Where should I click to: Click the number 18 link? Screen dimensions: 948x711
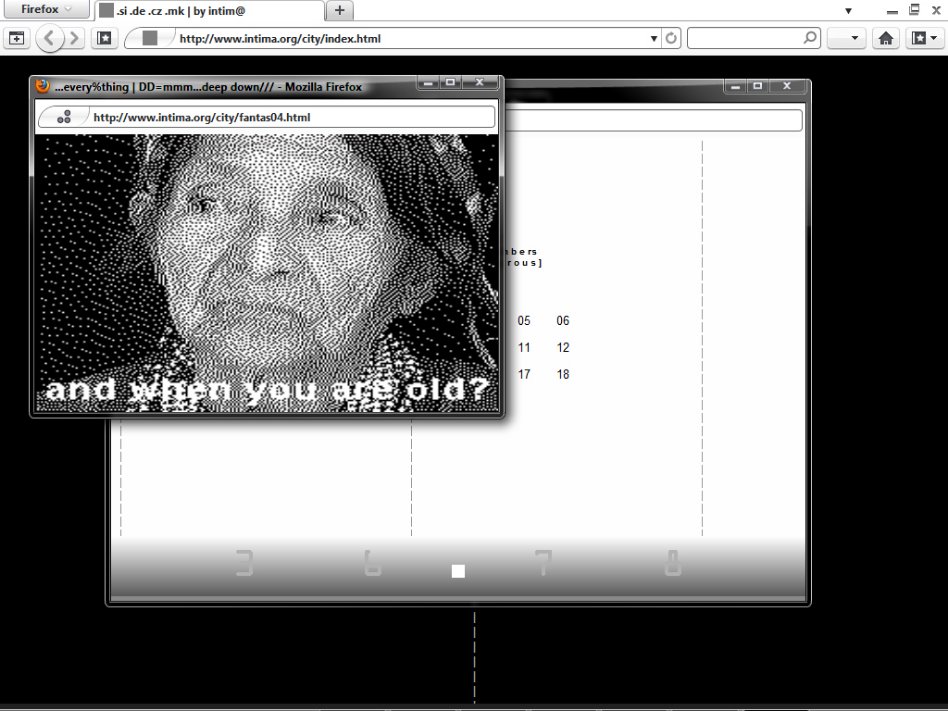click(563, 375)
